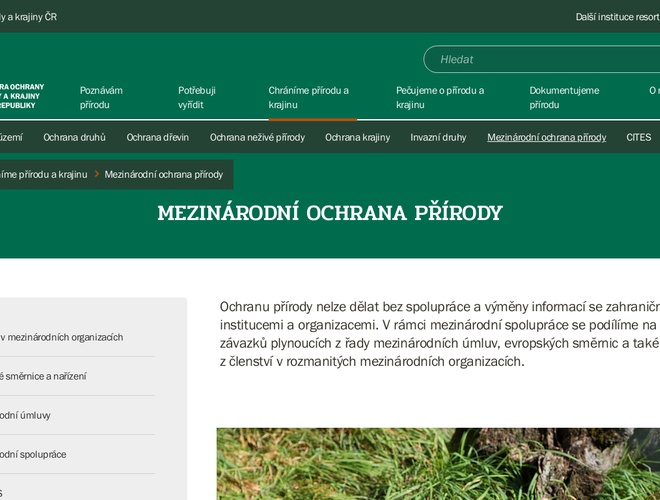Click the agency logo in the header
The width and height of the screenshot is (660, 500).
(x=20, y=96)
